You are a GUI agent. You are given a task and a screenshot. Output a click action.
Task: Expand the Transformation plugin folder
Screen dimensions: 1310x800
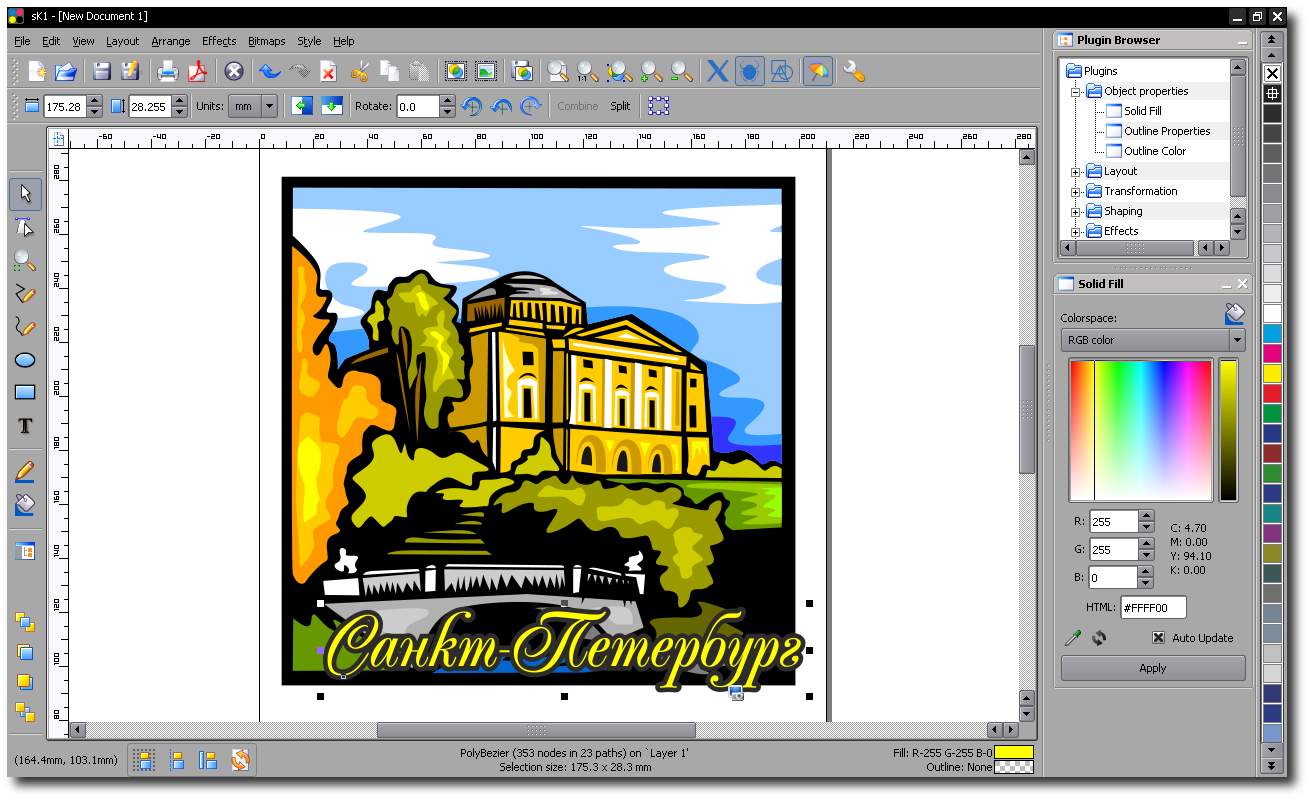[x=1076, y=191]
